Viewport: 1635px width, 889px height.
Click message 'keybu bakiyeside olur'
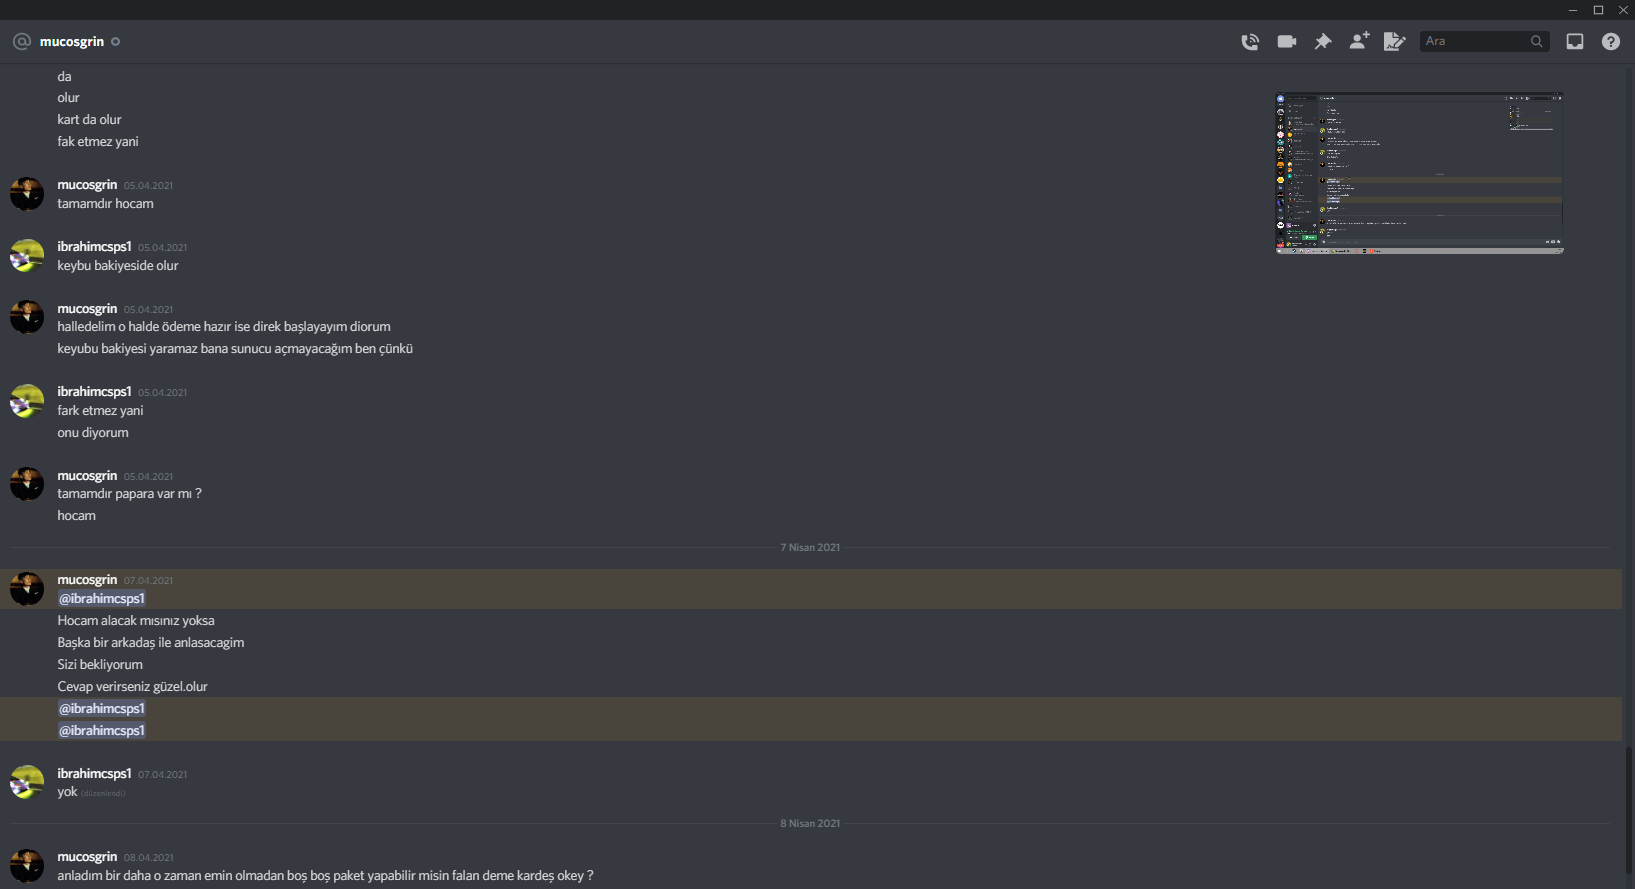118,265
